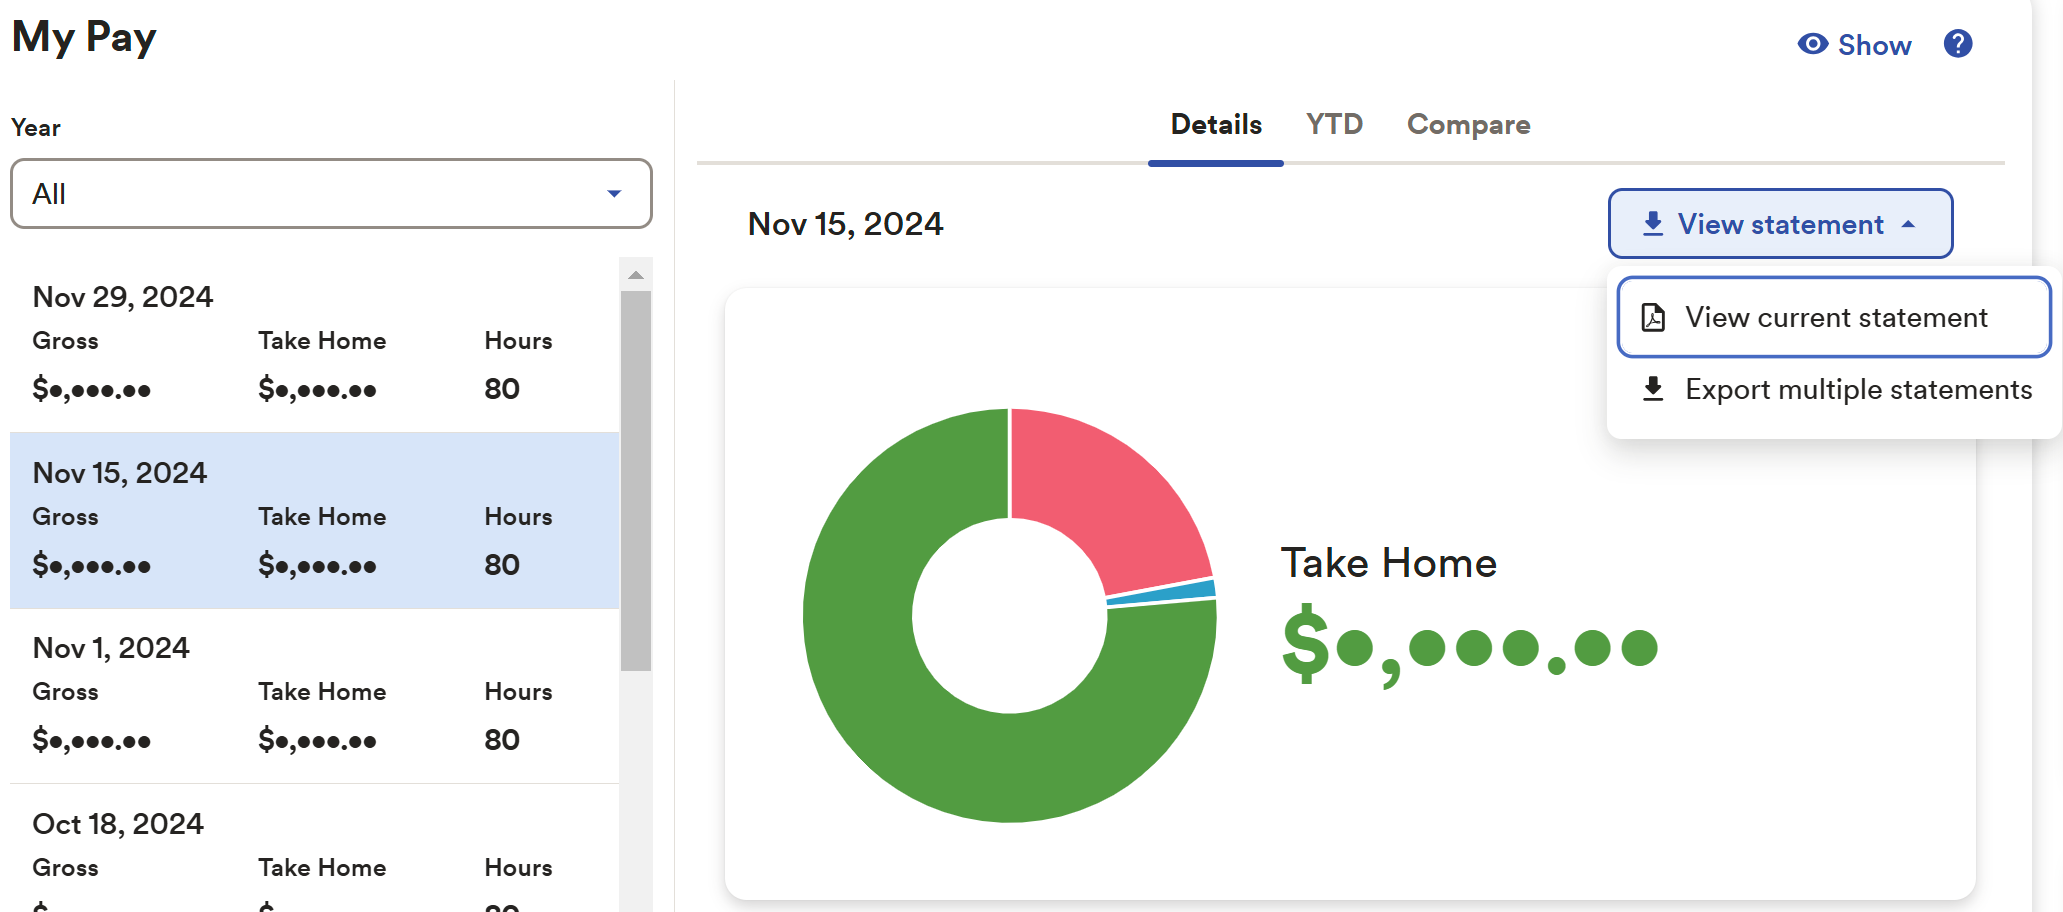The image size is (2063, 912).
Task: Choose Export multiple statements option
Action: (1858, 389)
